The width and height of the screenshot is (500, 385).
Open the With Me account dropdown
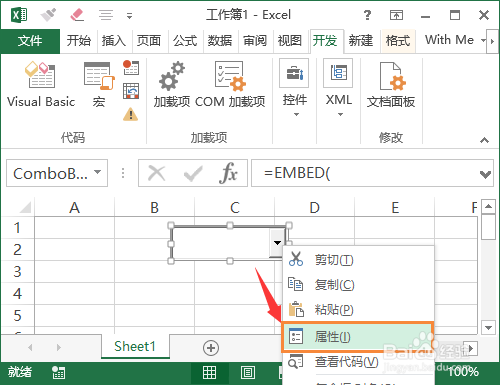click(455, 40)
